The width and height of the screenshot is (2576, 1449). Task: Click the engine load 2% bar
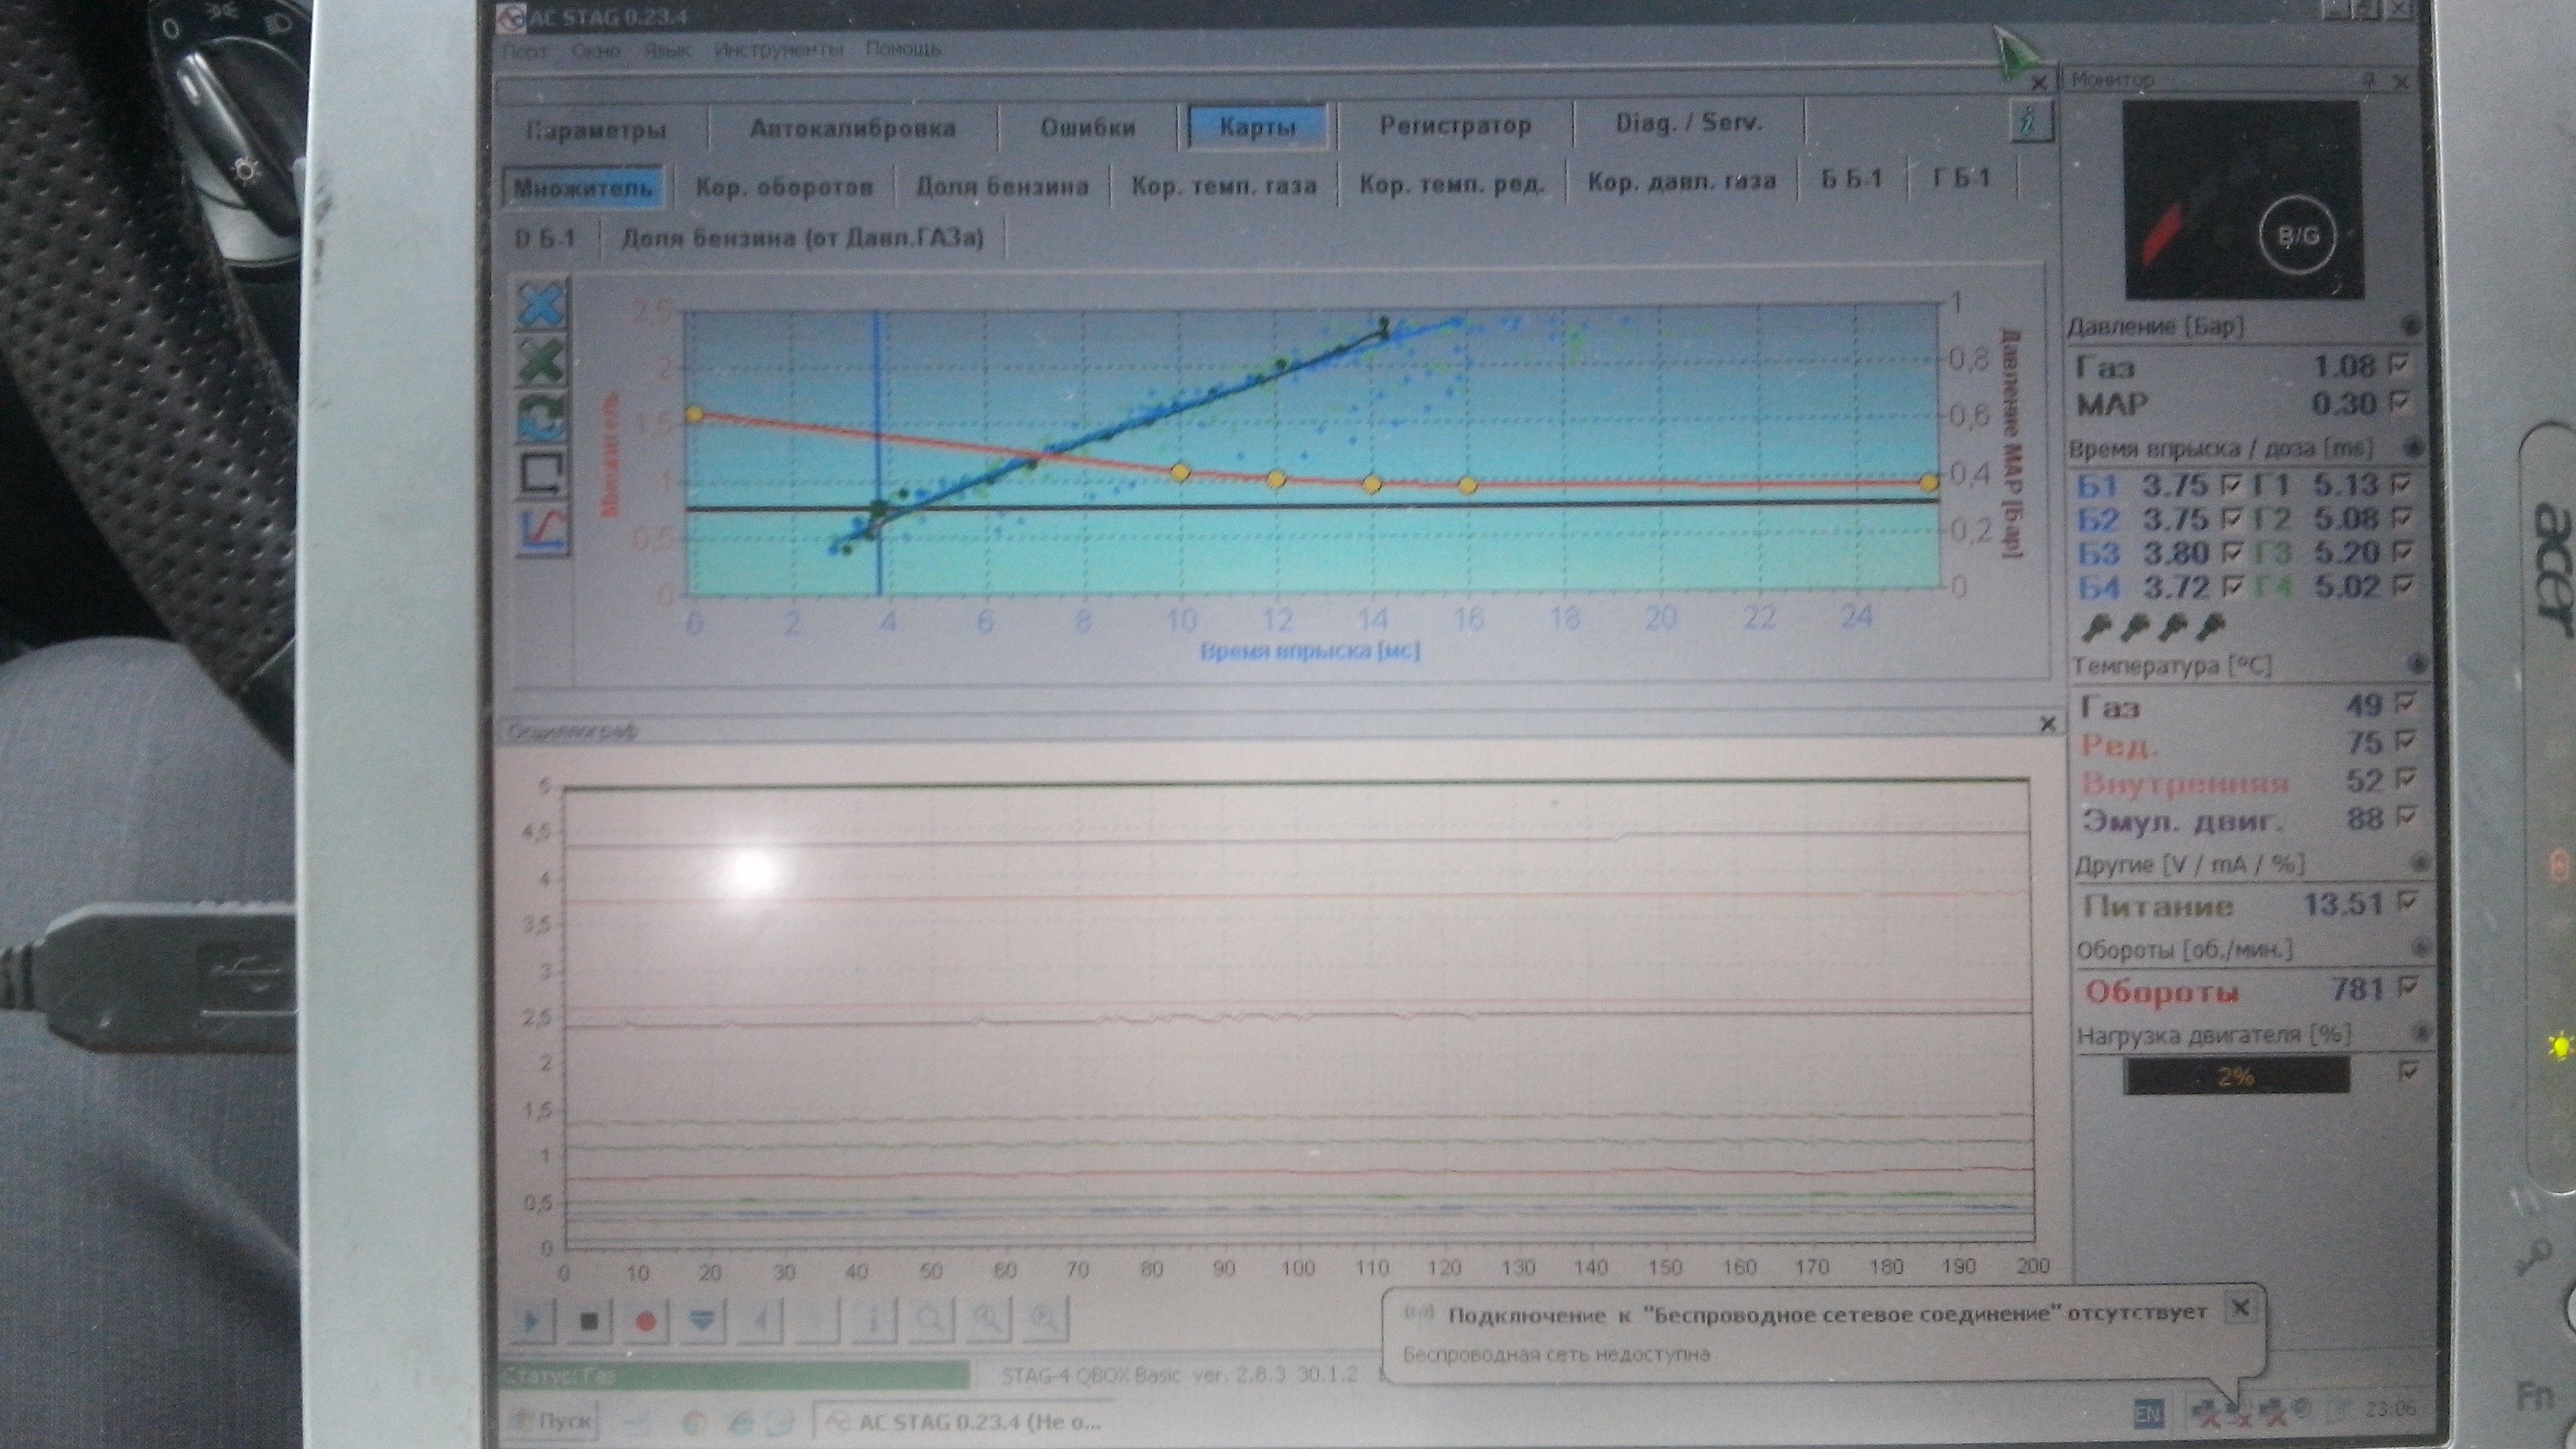coord(2236,1077)
